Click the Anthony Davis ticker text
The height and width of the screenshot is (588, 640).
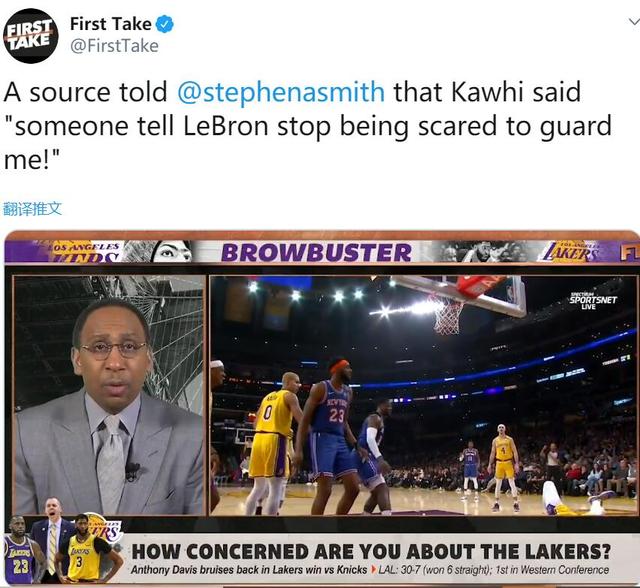point(249,570)
